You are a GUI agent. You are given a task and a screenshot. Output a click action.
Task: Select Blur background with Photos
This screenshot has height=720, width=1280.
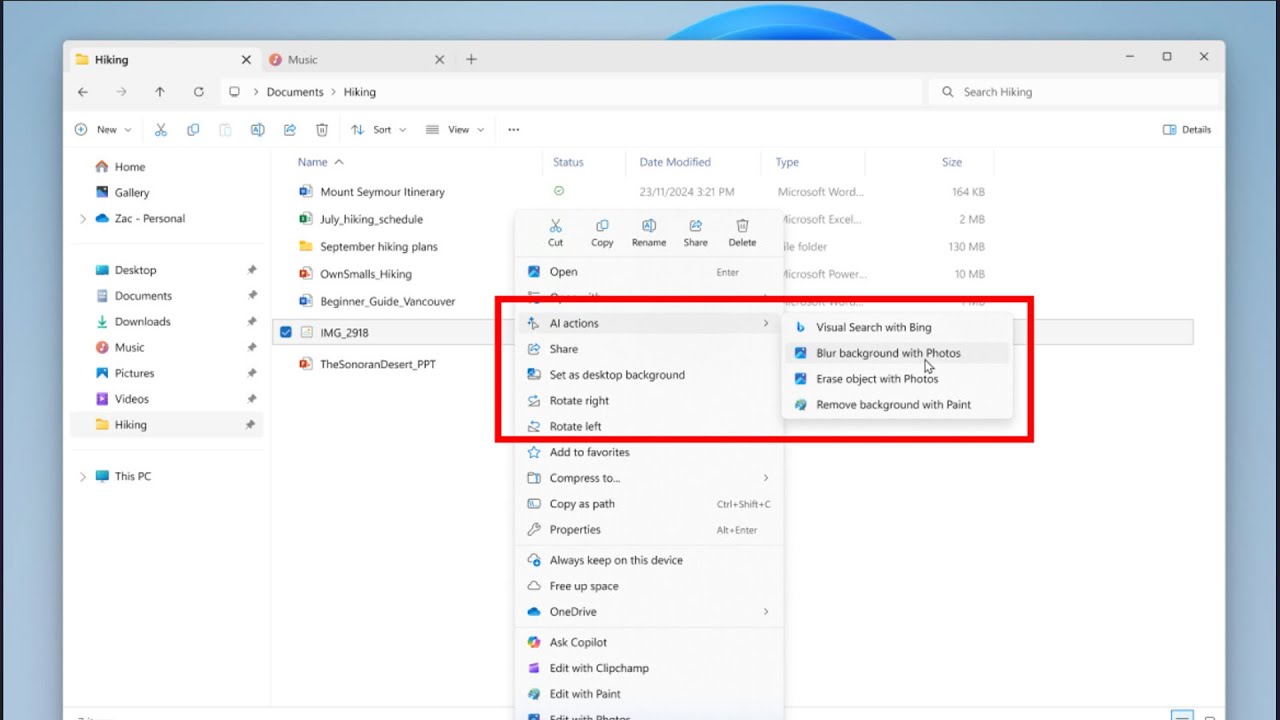[897, 353]
